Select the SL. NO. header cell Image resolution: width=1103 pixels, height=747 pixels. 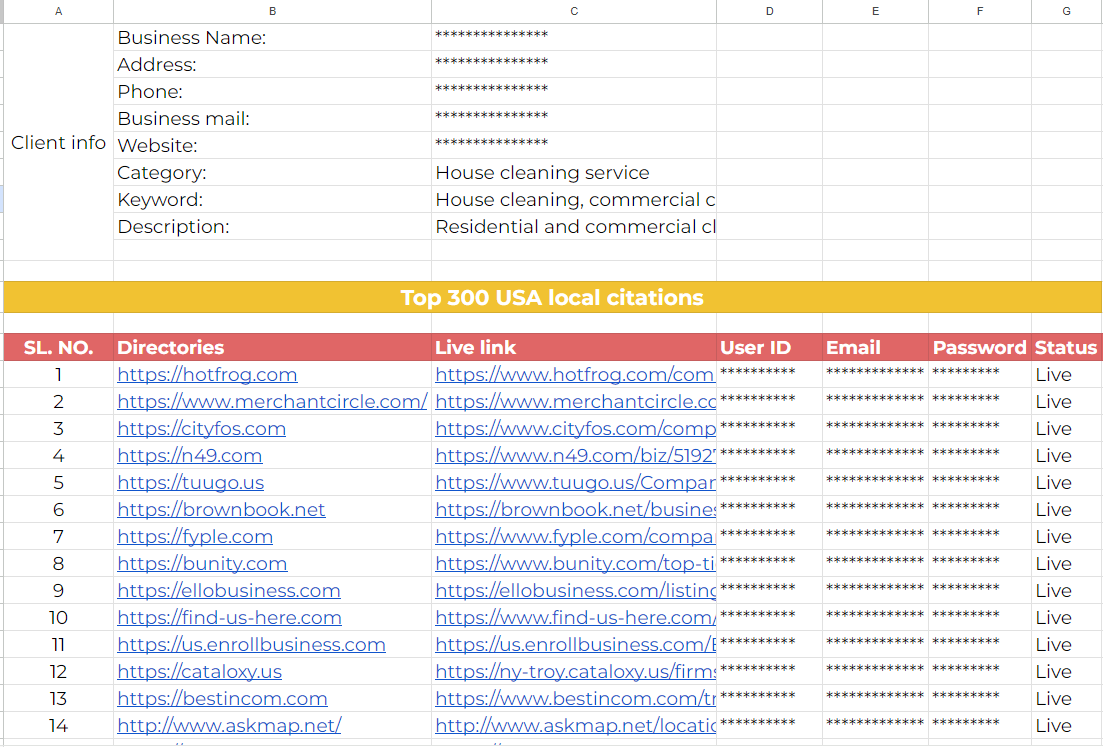[x=58, y=347]
